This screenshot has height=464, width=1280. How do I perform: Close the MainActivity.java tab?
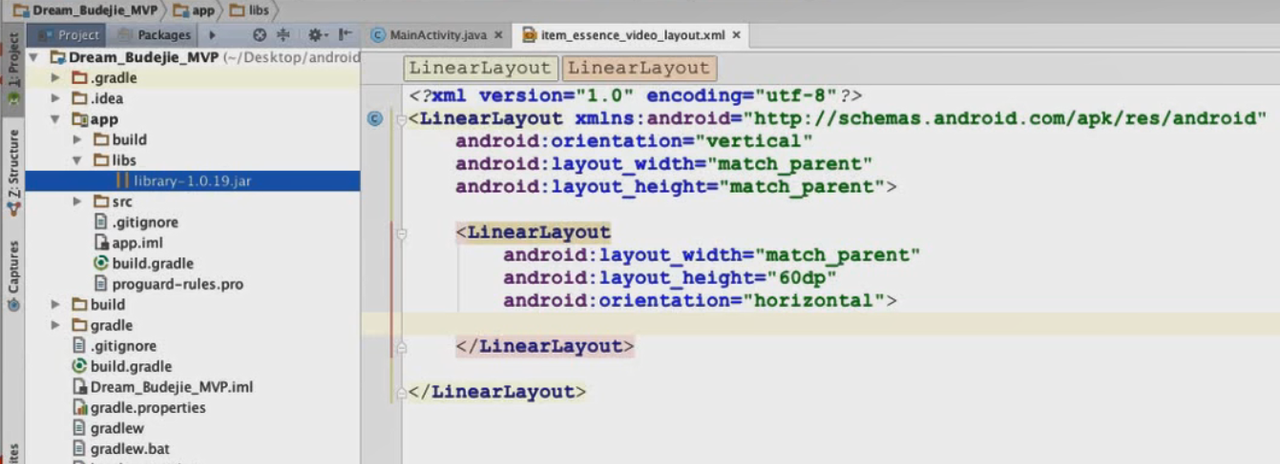point(500,35)
